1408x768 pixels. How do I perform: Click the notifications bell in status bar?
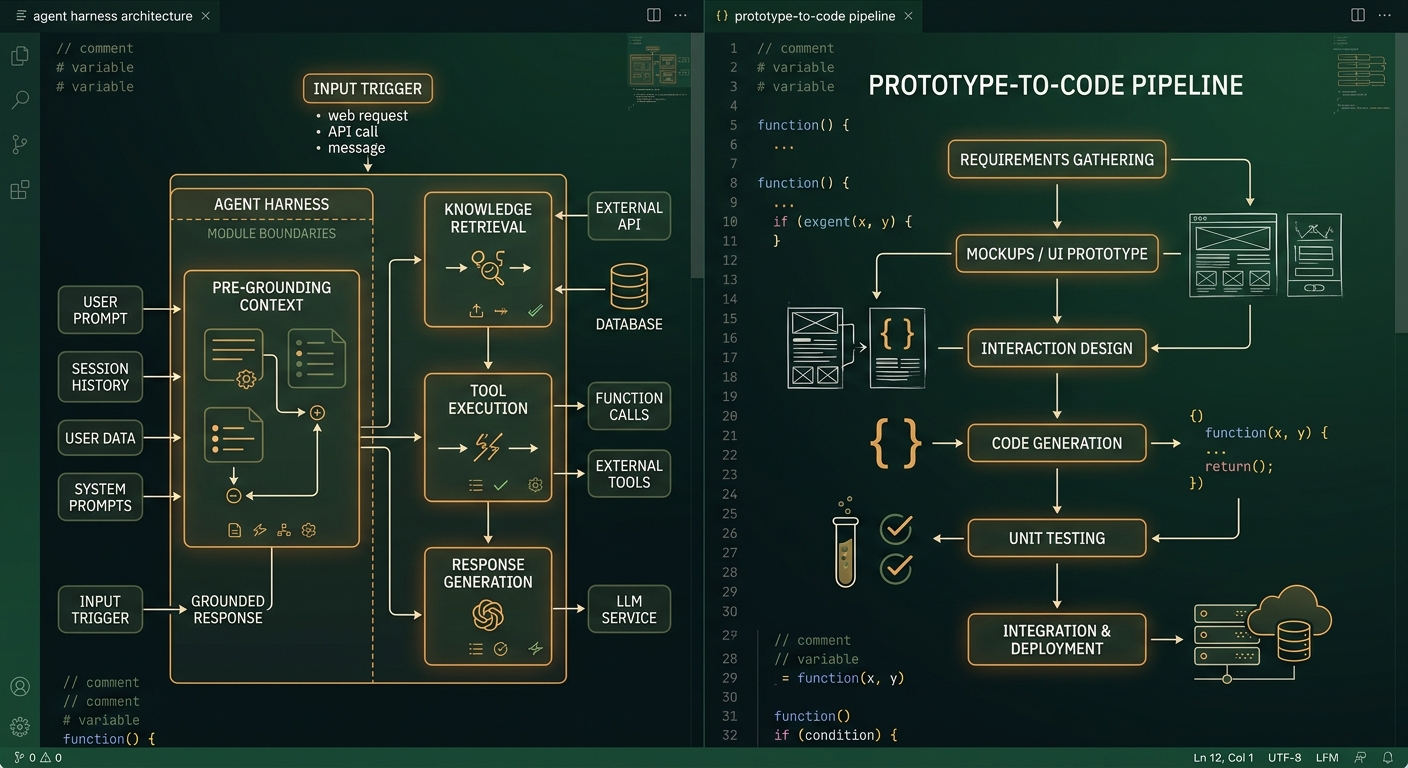1388,758
